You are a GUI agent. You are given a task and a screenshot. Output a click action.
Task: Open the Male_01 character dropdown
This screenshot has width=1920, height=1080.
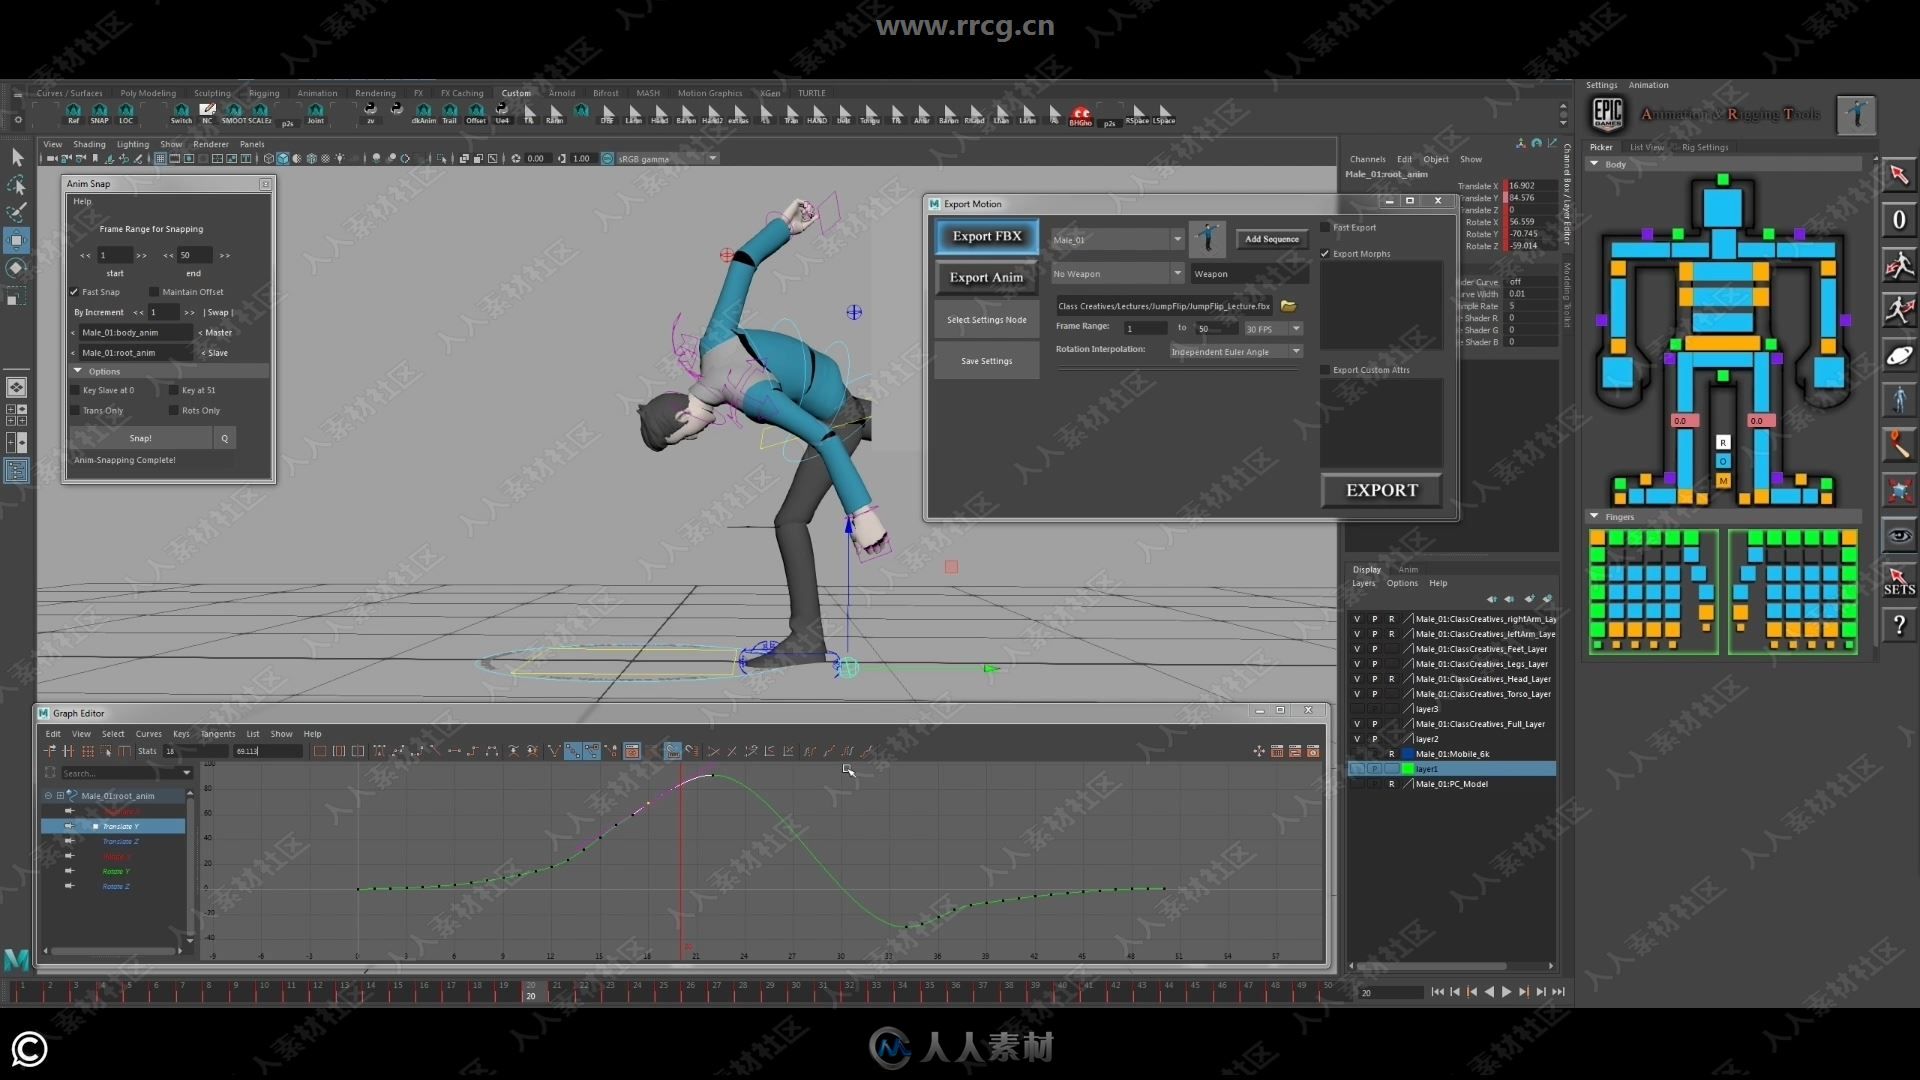(1117, 240)
